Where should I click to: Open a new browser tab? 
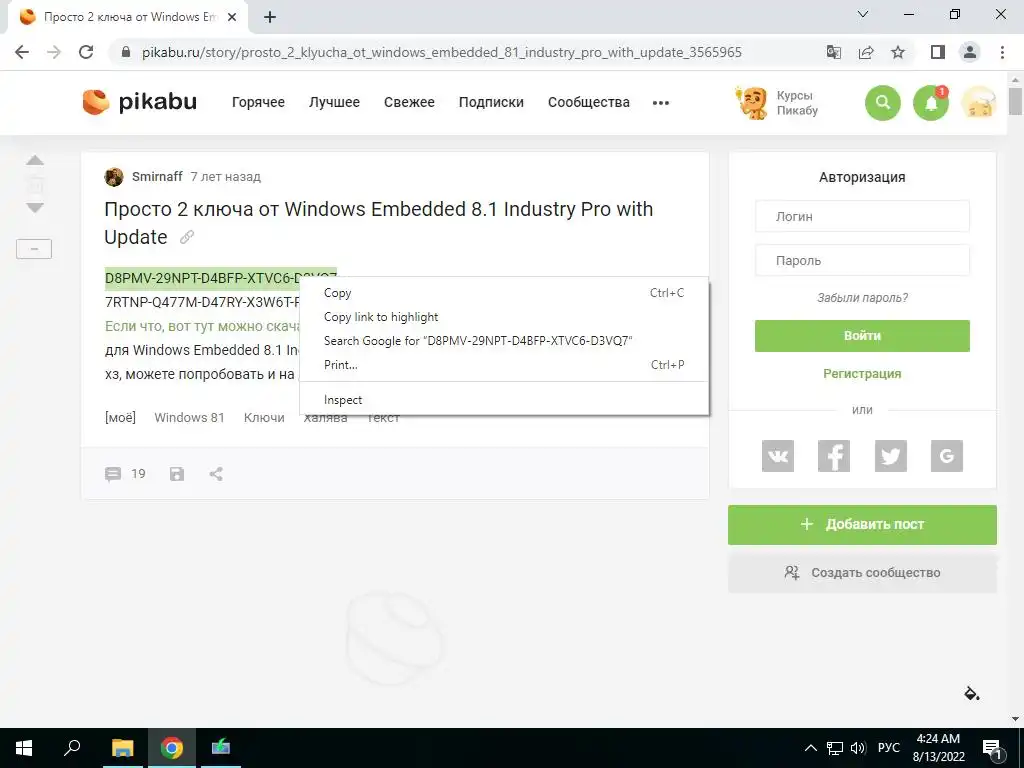pyautogui.click(x=270, y=18)
